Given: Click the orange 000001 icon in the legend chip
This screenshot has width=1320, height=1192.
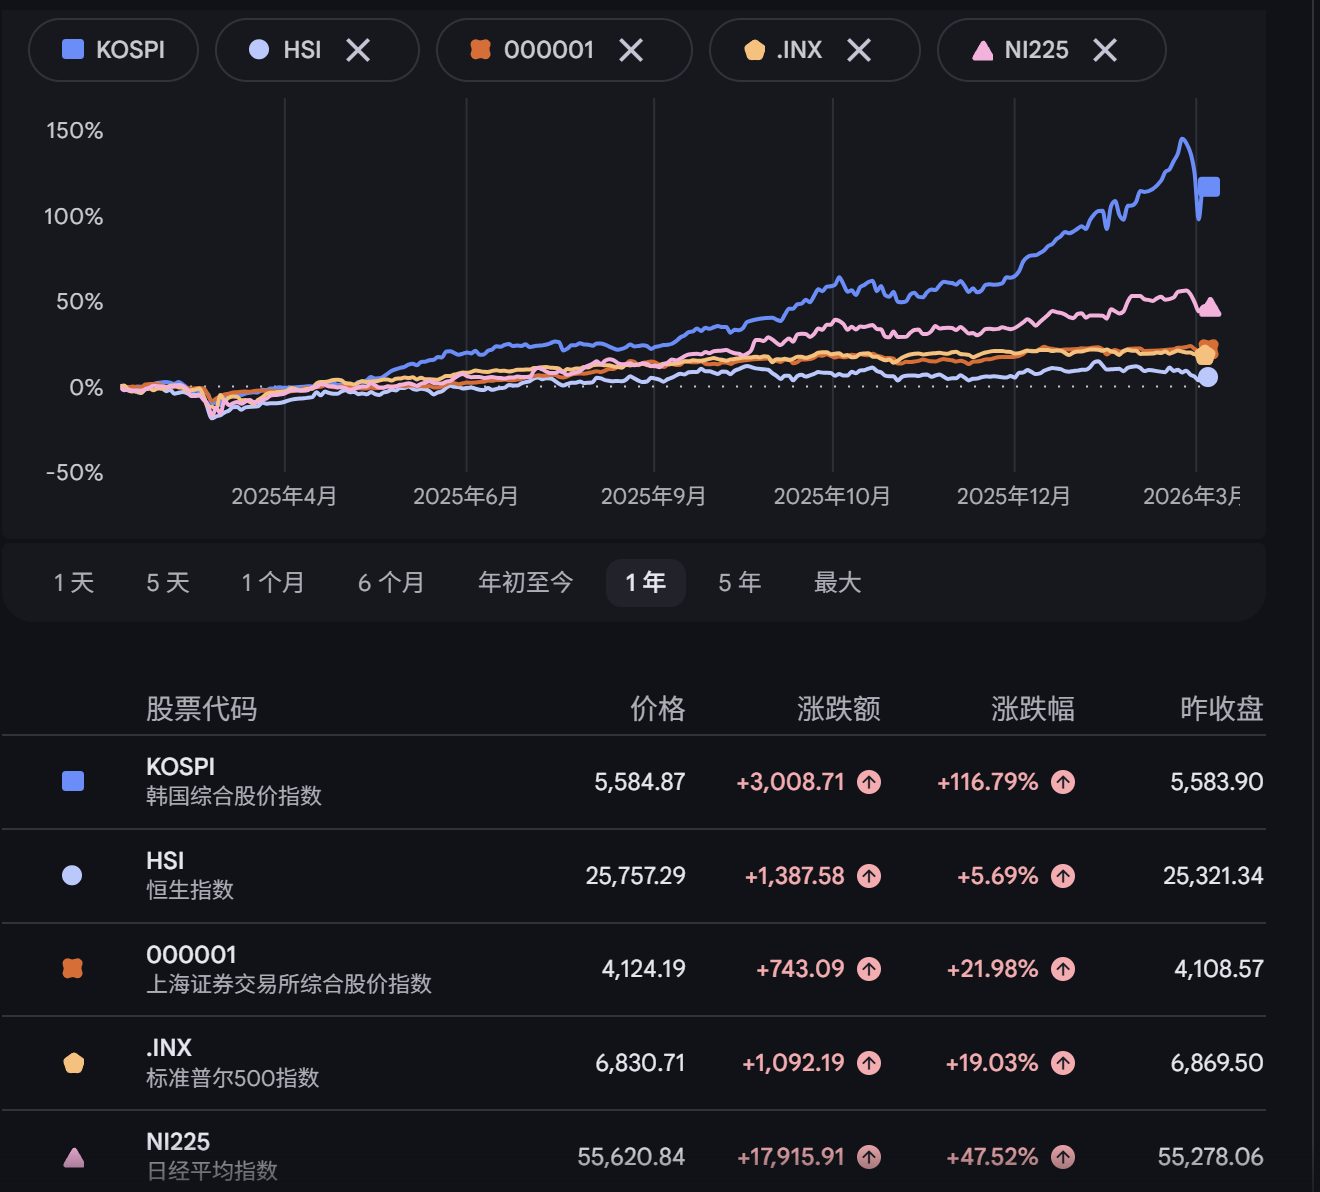Looking at the screenshot, I should tap(481, 49).
